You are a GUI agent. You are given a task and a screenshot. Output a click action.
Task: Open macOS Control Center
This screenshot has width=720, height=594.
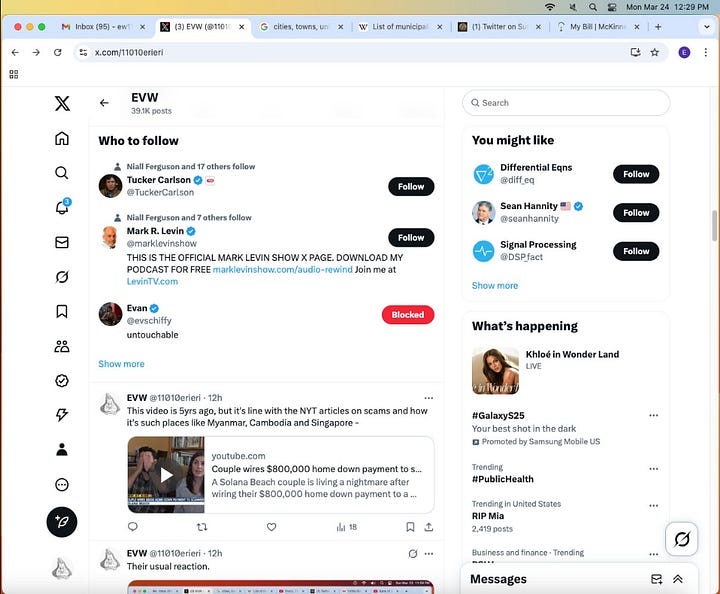[612, 7]
